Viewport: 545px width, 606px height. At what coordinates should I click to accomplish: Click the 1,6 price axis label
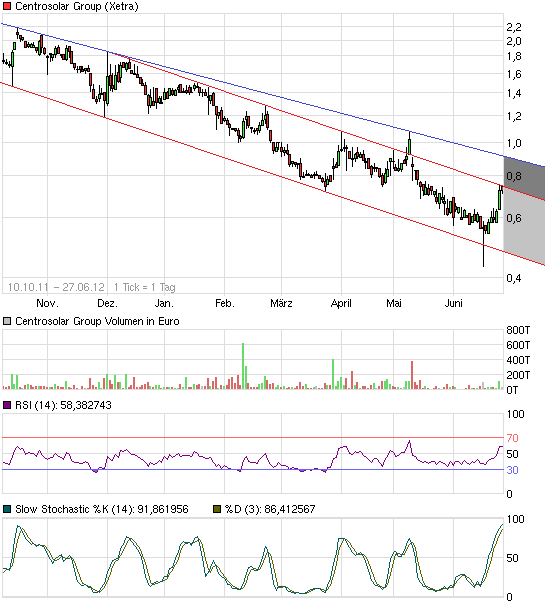pyautogui.click(x=514, y=74)
